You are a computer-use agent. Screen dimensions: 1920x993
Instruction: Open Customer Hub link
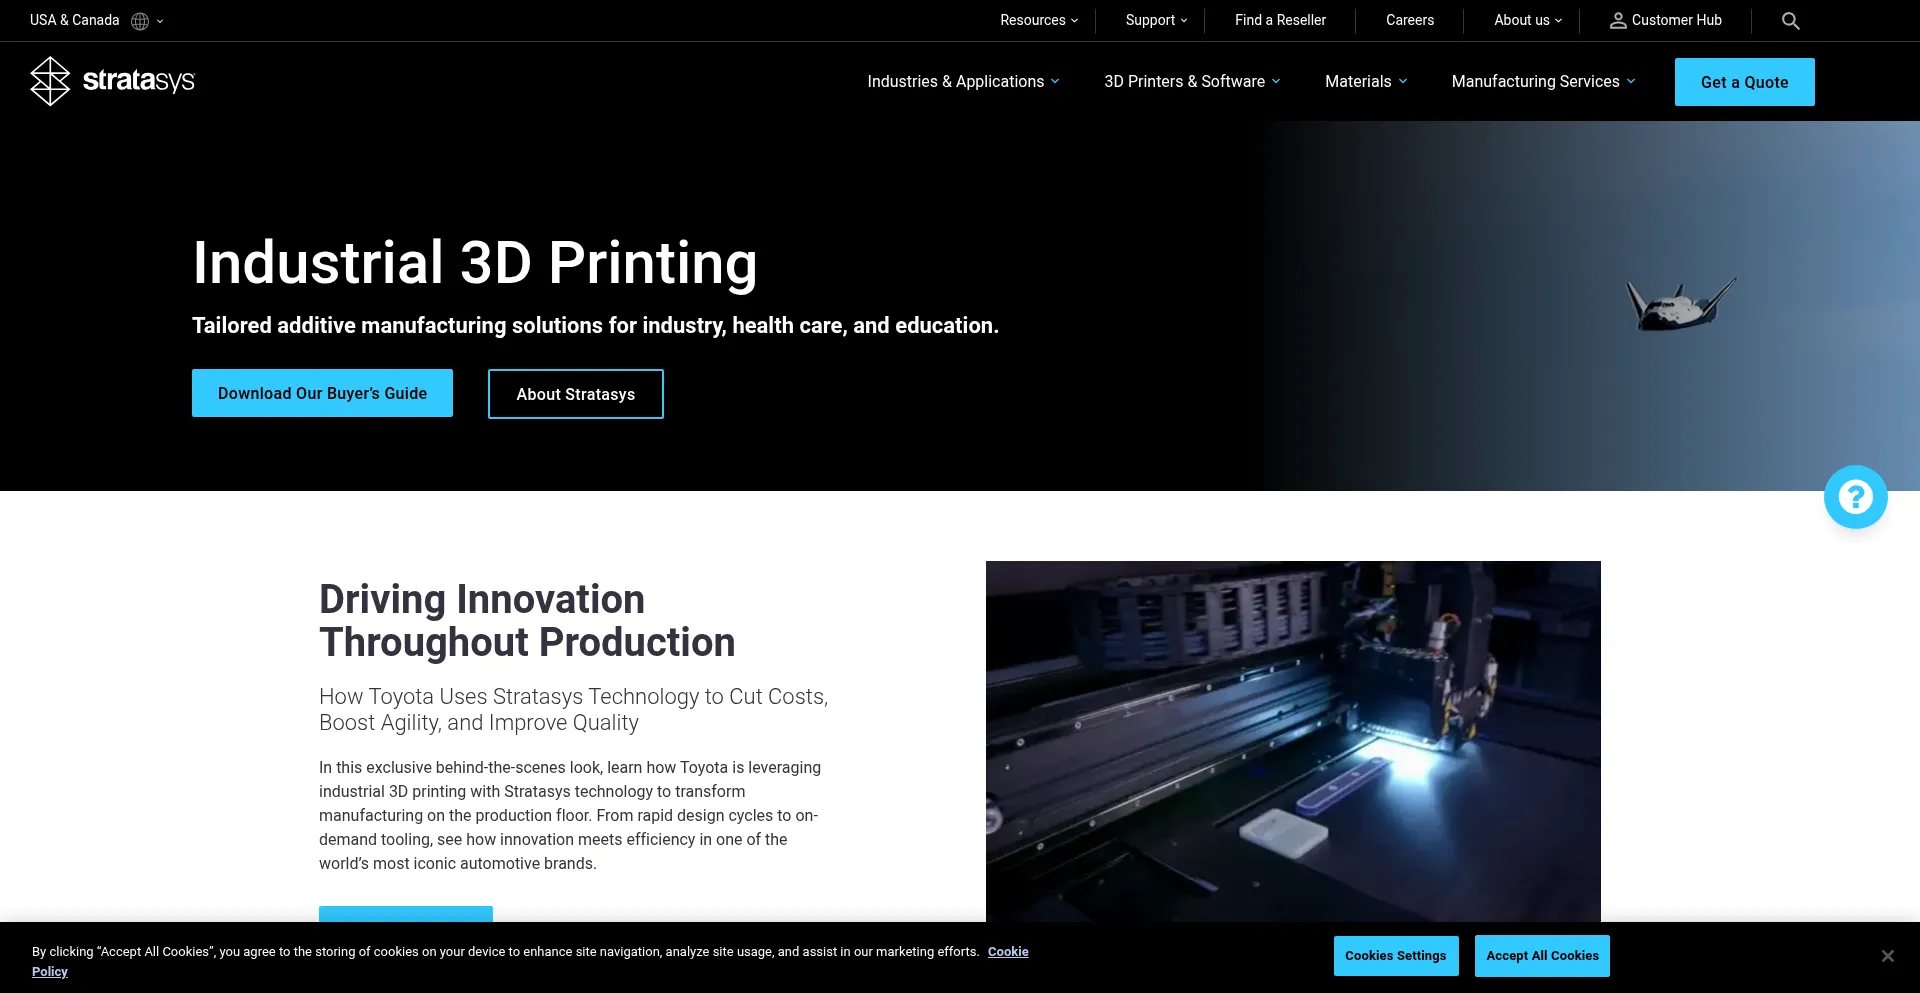coord(1676,20)
